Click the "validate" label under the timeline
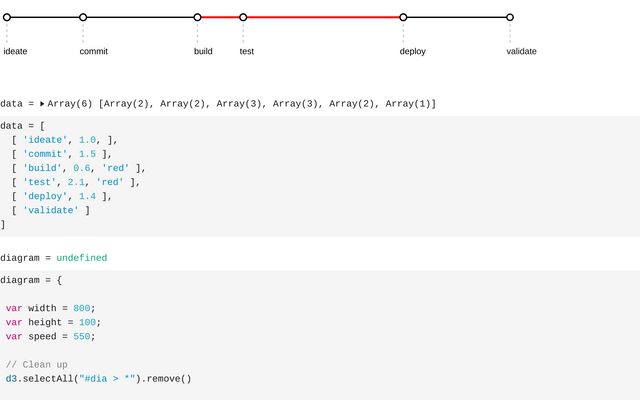This screenshot has height=400, width=640. tap(521, 51)
